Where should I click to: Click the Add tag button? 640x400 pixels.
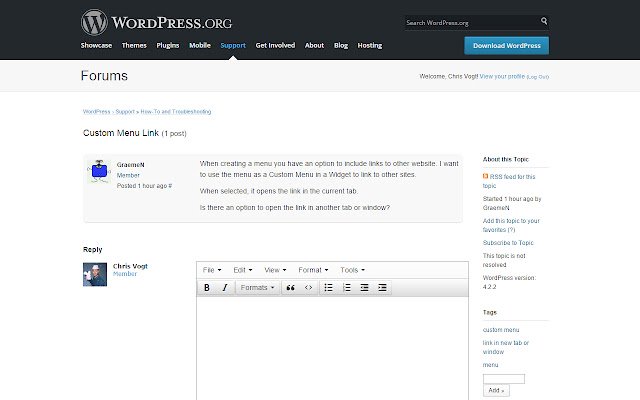point(496,391)
